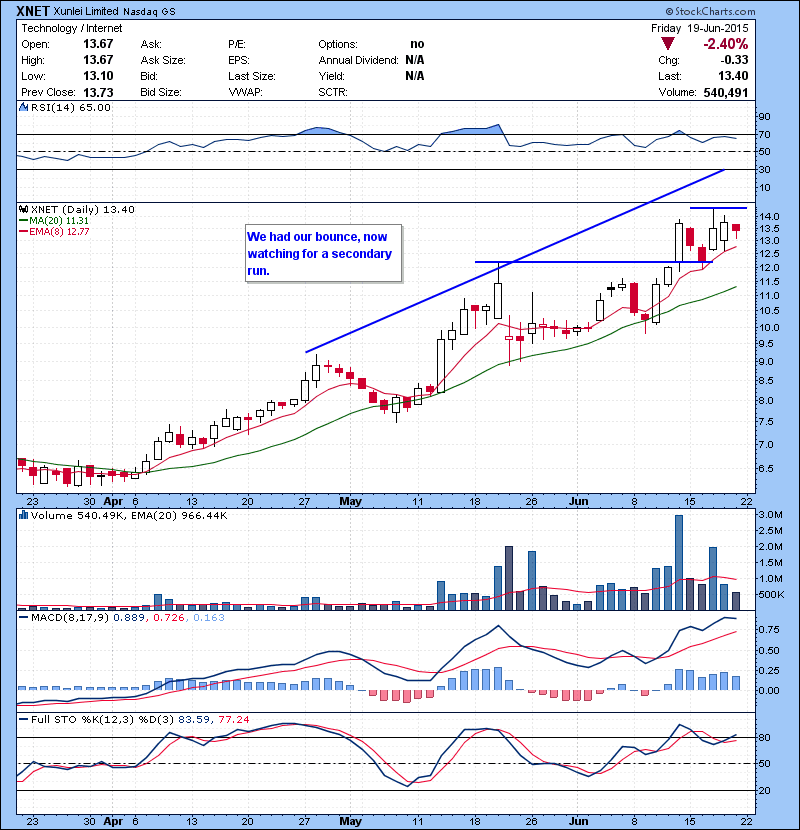Click the Options value 'no'

point(417,44)
